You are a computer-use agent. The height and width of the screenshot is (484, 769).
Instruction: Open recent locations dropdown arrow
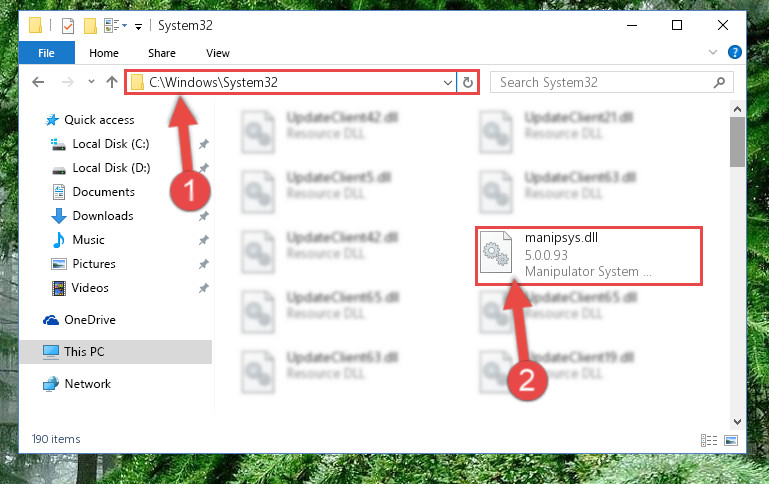(91, 82)
